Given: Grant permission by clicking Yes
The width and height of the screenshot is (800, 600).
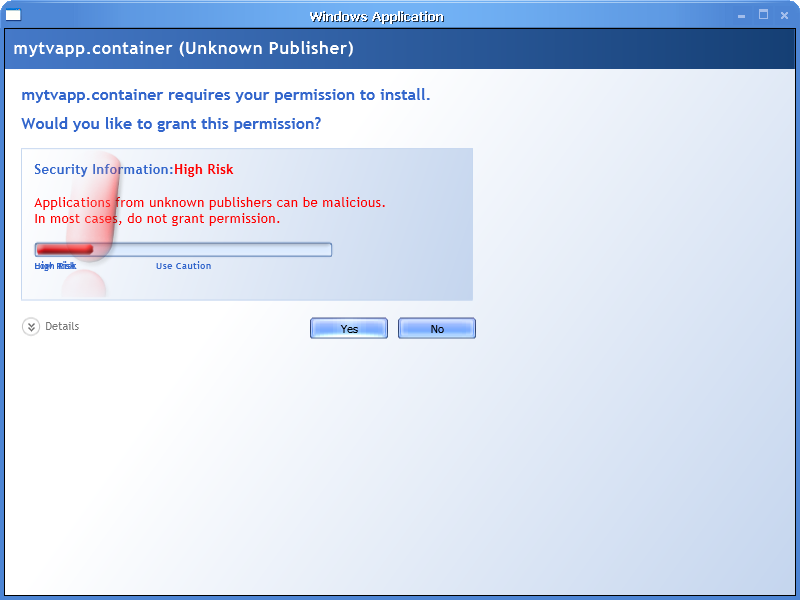Looking at the screenshot, I should (348, 328).
